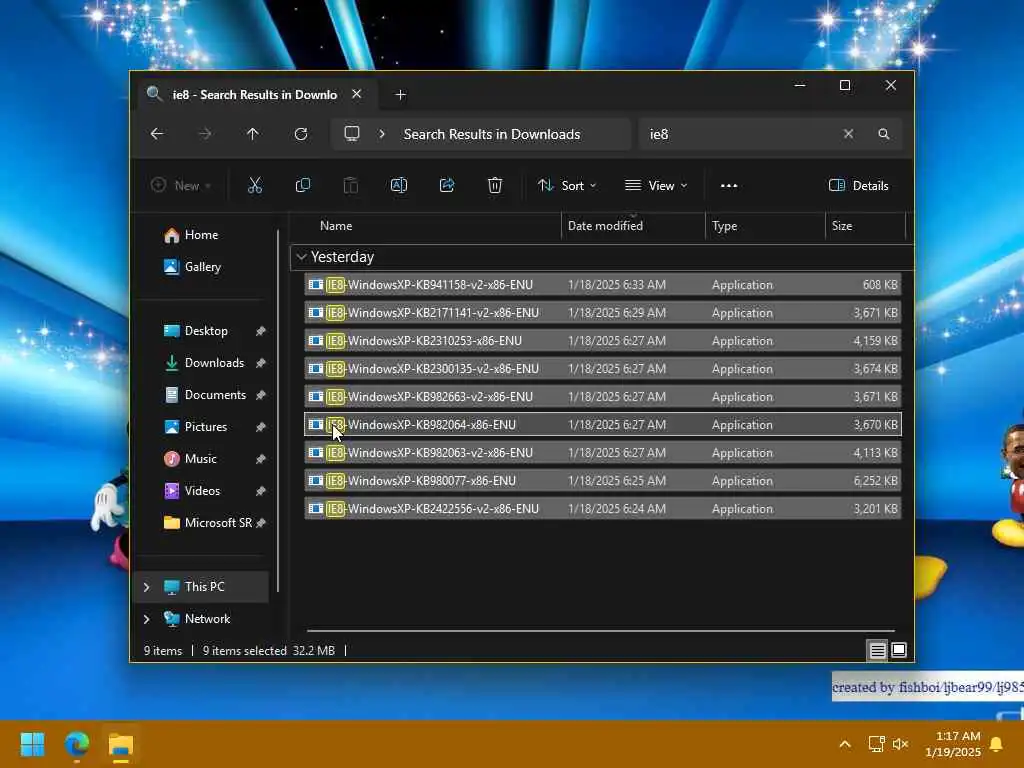Open notifications bell icon

tap(997, 744)
